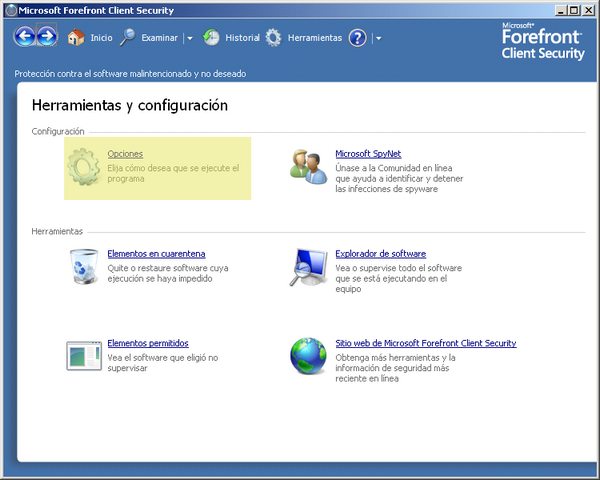The height and width of the screenshot is (480, 600).
Task: Open Historial from the toolbar
Action: [242, 38]
